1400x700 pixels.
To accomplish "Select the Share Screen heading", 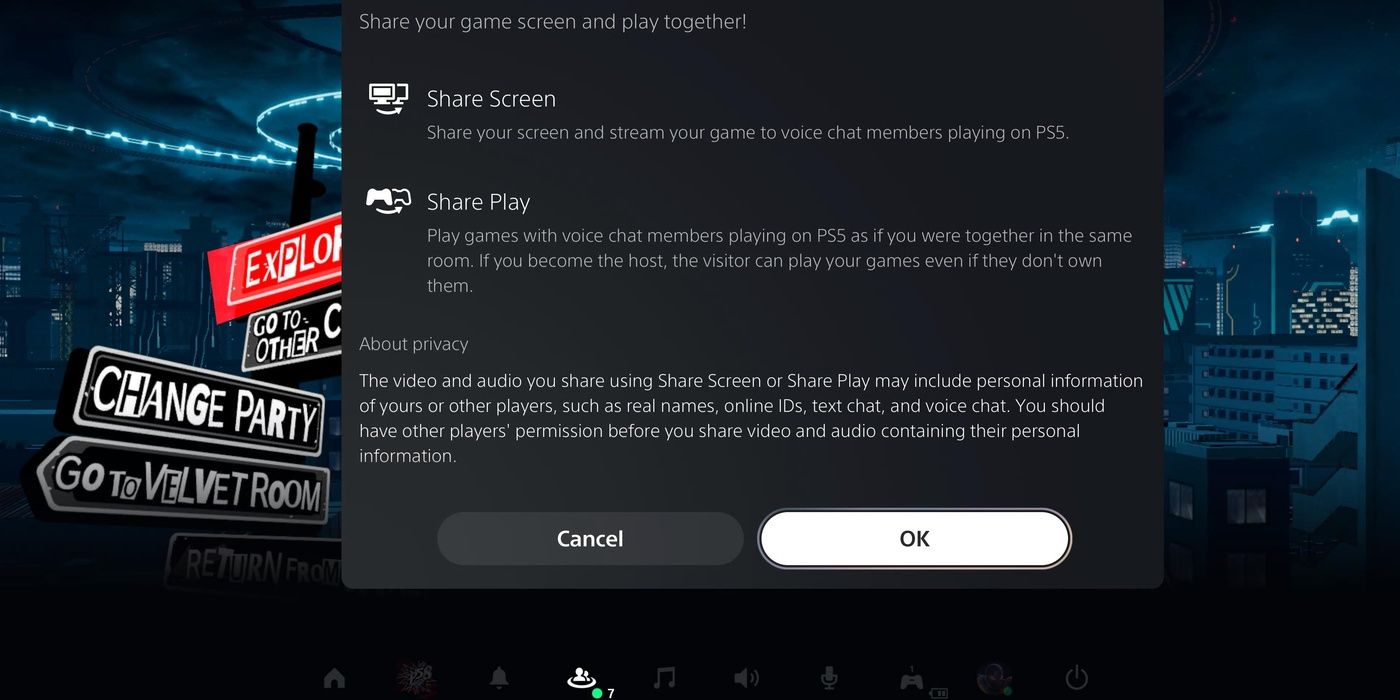I will tap(491, 99).
